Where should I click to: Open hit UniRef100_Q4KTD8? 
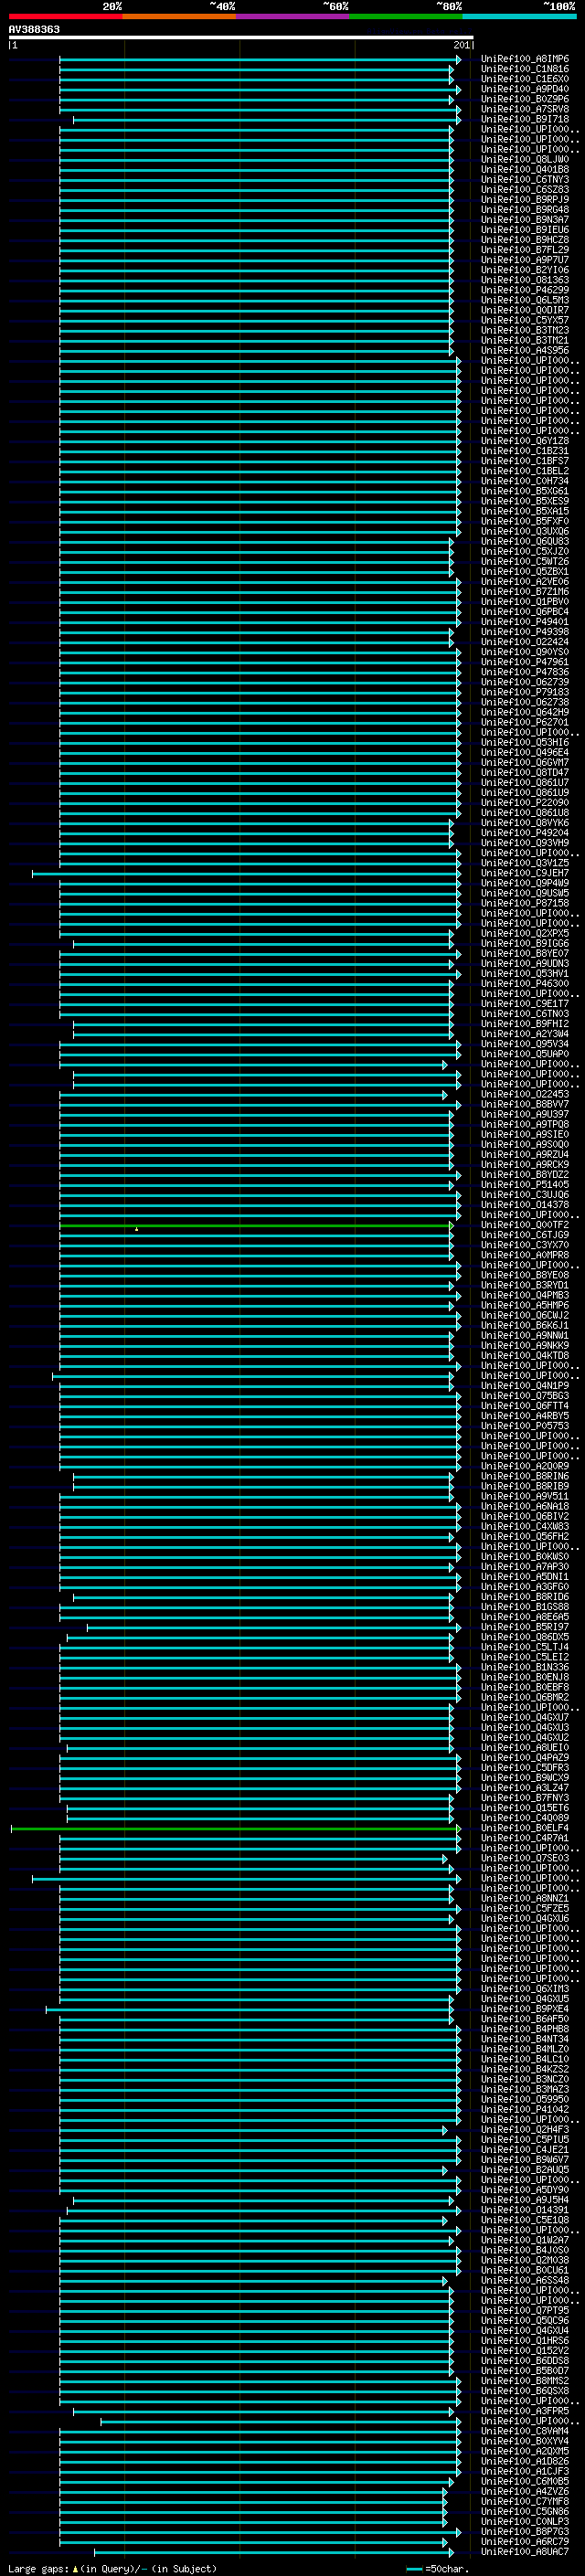[x=524, y=1355]
